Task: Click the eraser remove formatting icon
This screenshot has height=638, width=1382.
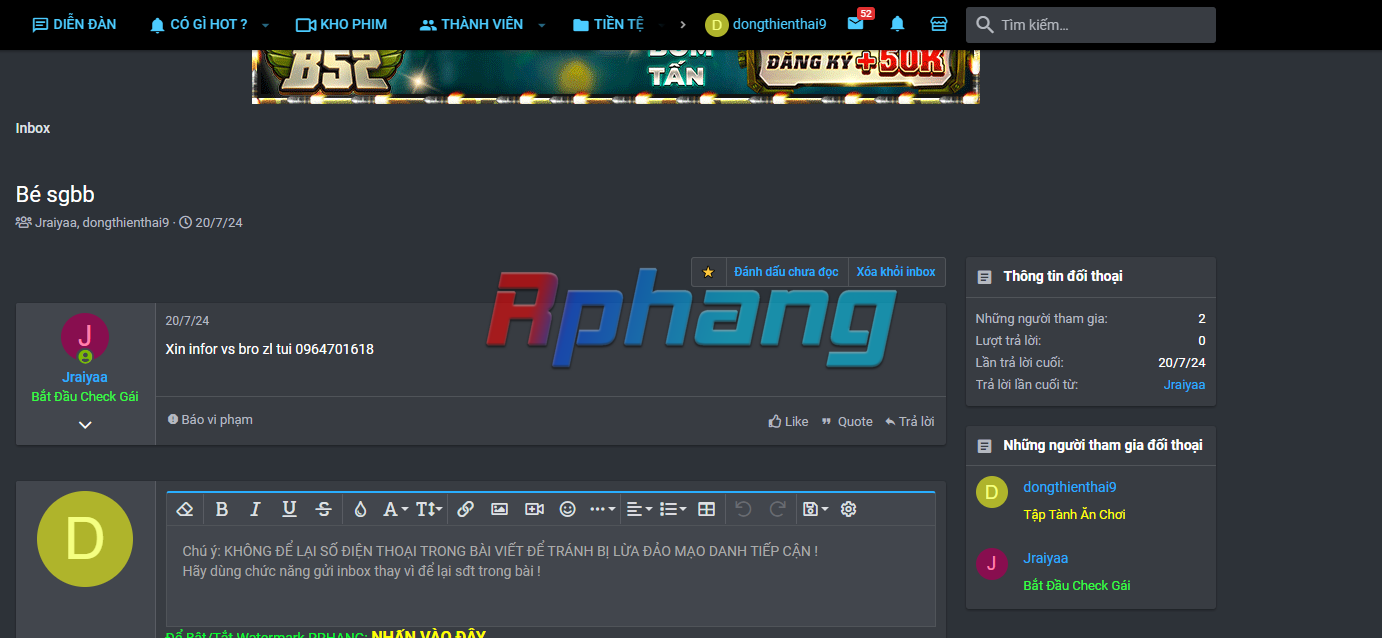Action: pos(184,509)
